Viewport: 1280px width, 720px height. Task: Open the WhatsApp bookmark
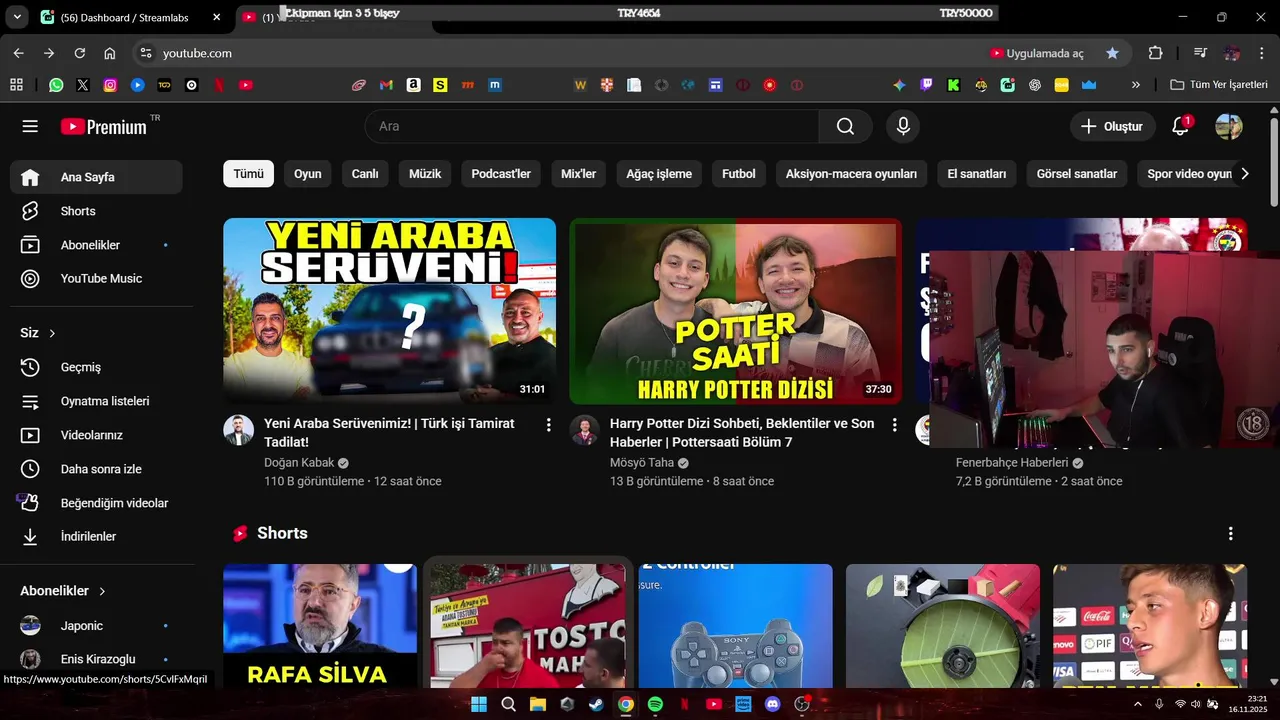[x=56, y=85]
